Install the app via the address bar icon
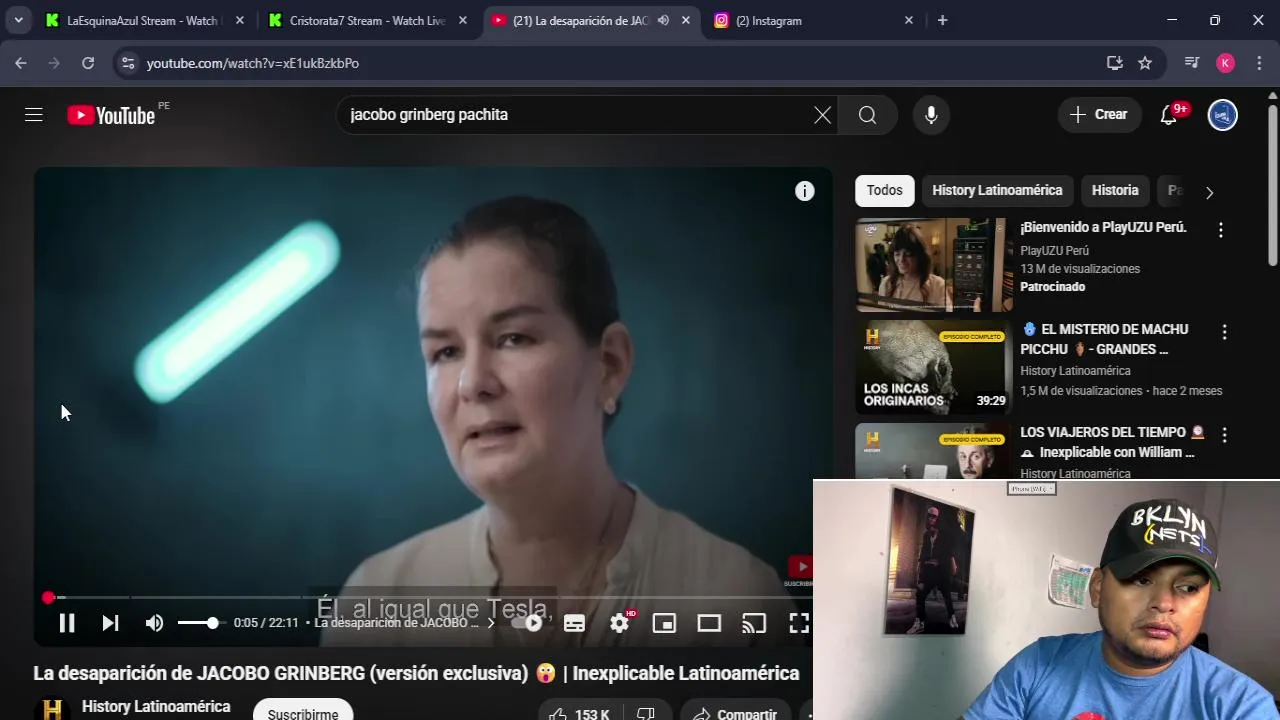Image resolution: width=1280 pixels, height=720 pixels. point(1115,63)
